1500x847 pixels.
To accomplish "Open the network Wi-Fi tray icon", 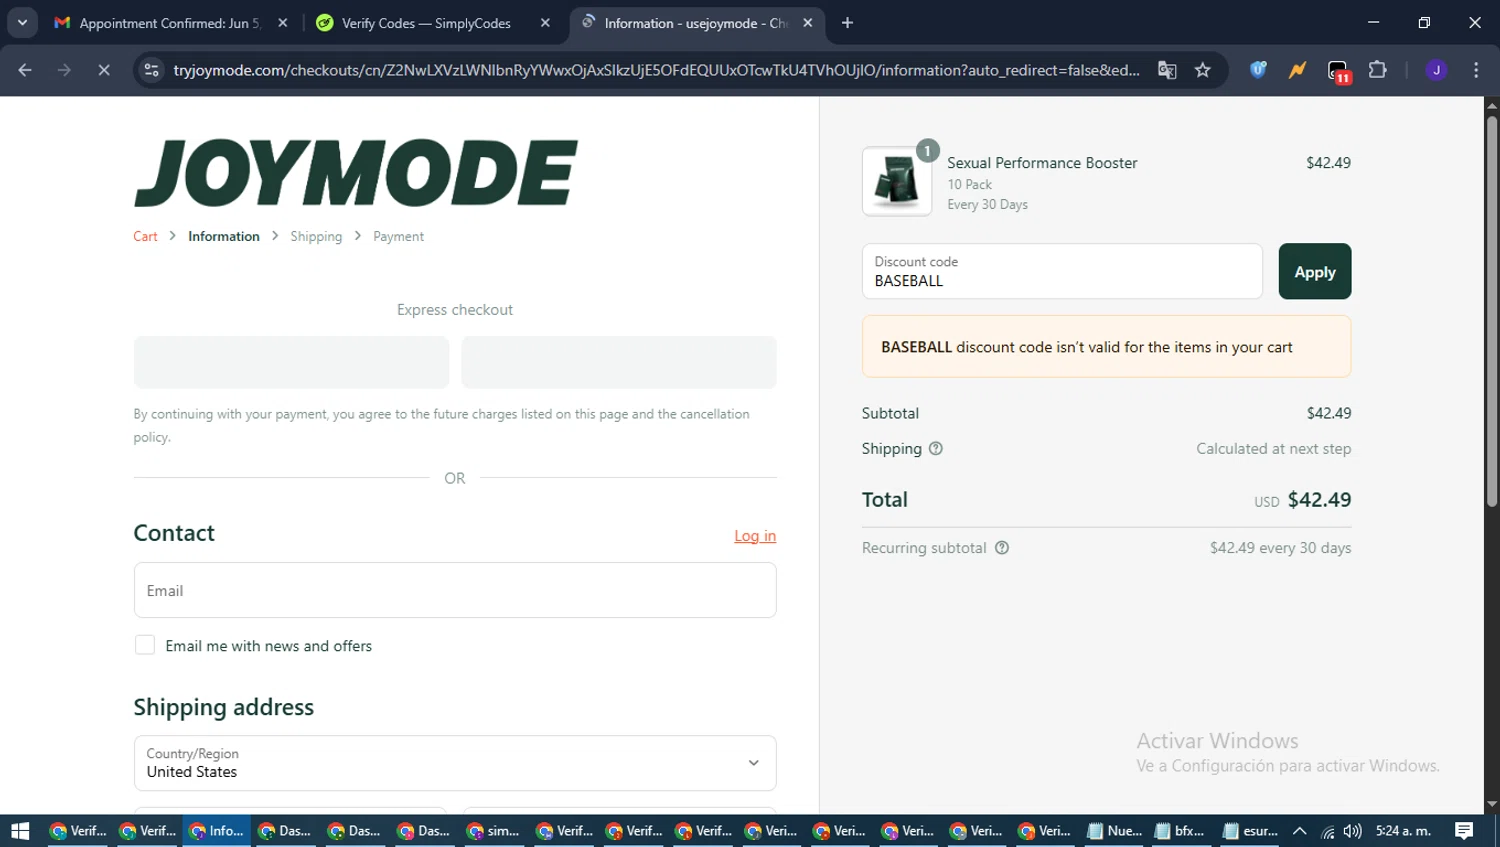I will click(1327, 831).
